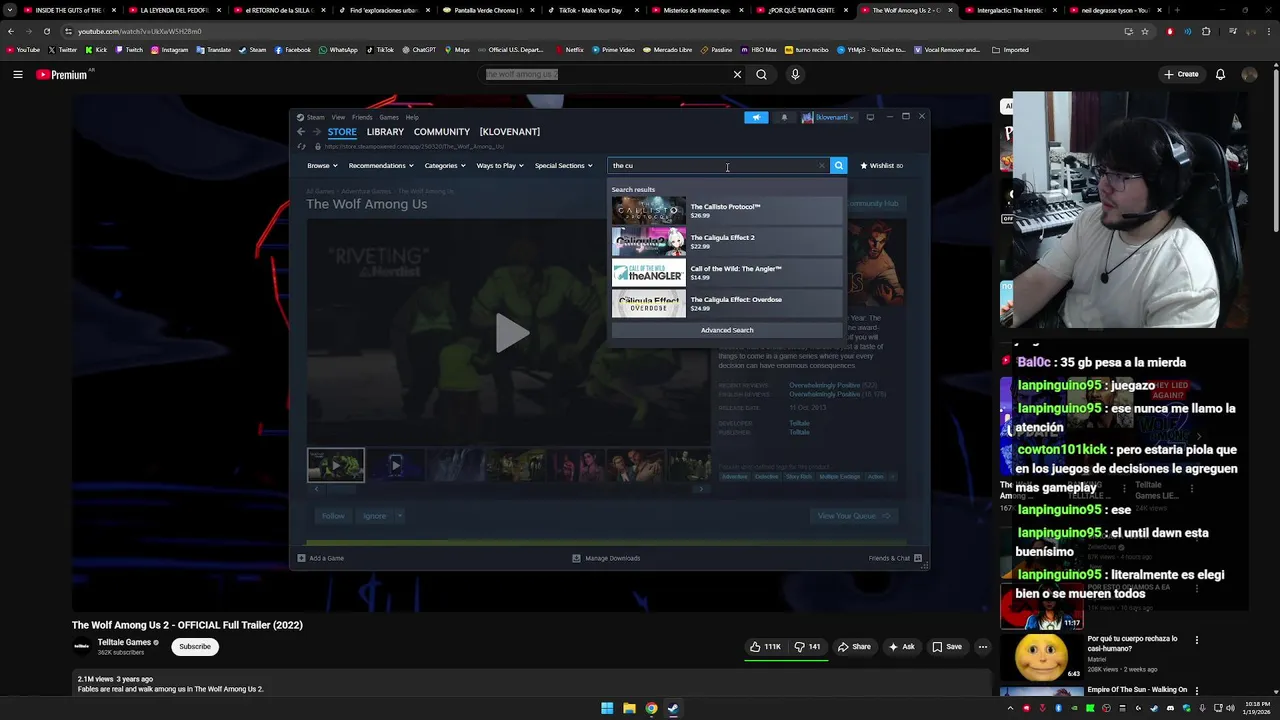Open Steam notifications bell
The image size is (1280, 720).
pos(784,117)
